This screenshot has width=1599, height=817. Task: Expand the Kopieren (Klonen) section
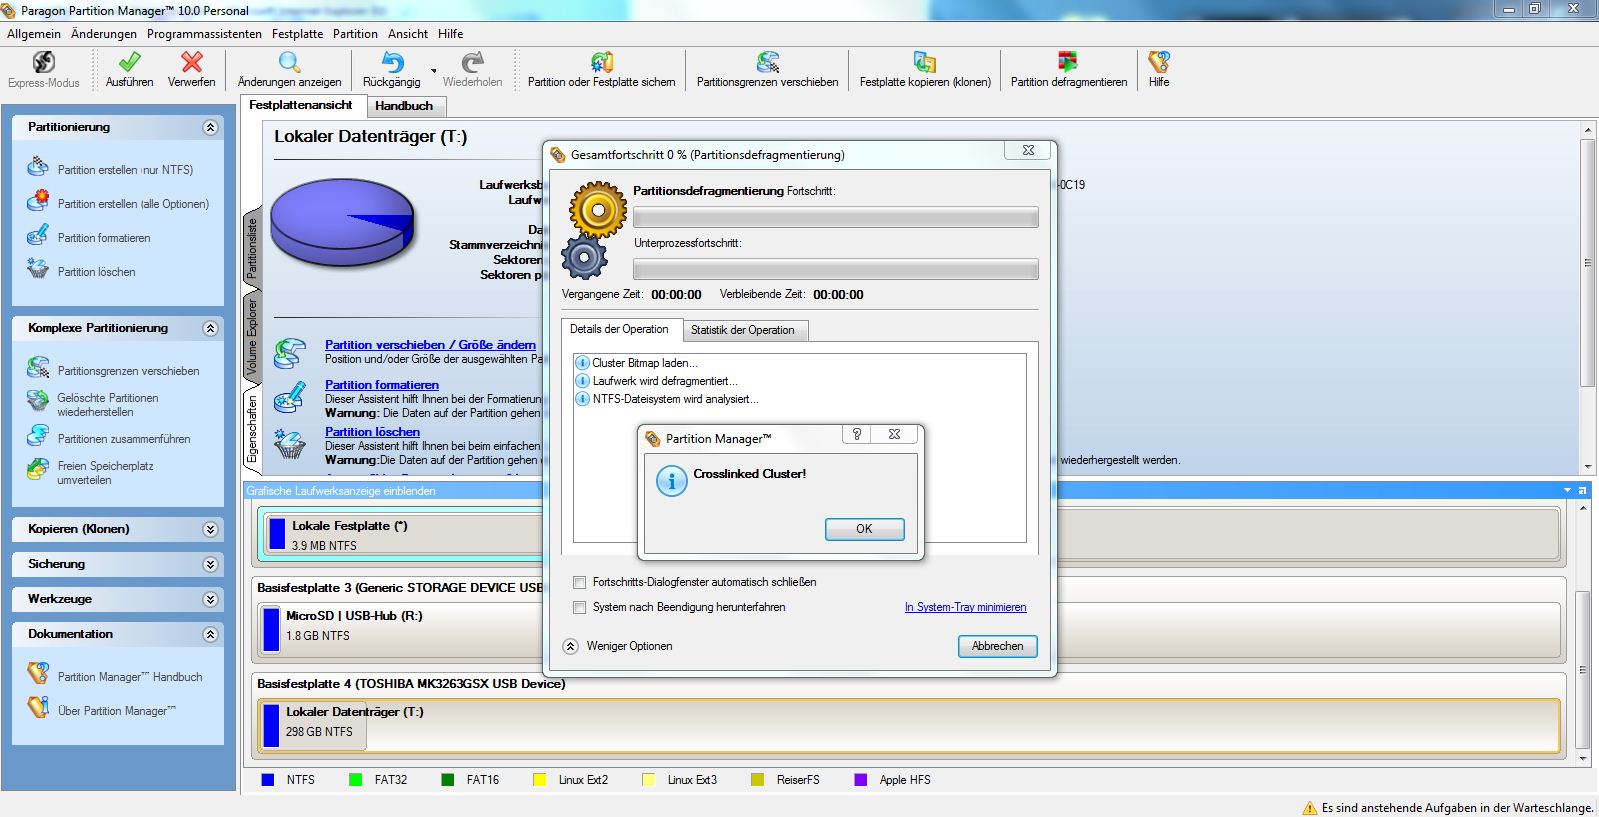(210, 529)
